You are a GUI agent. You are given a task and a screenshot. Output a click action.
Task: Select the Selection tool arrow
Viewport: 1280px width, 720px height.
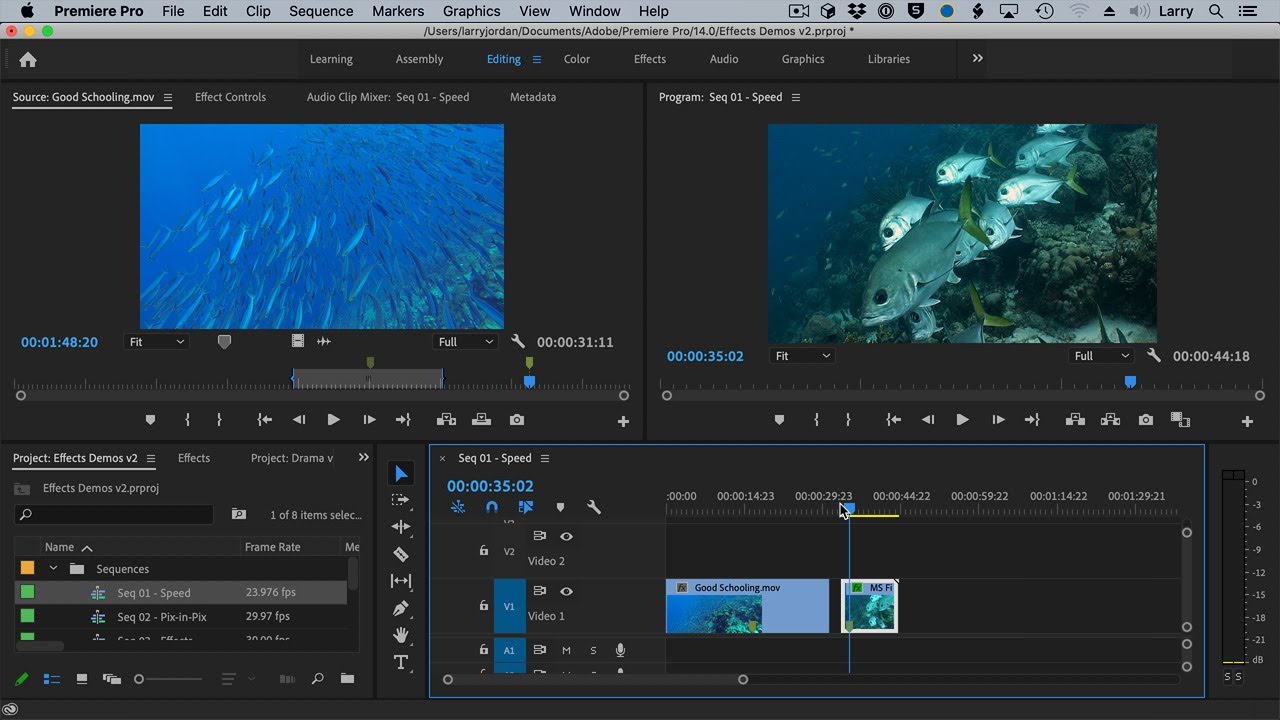pyautogui.click(x=401, y=473)
